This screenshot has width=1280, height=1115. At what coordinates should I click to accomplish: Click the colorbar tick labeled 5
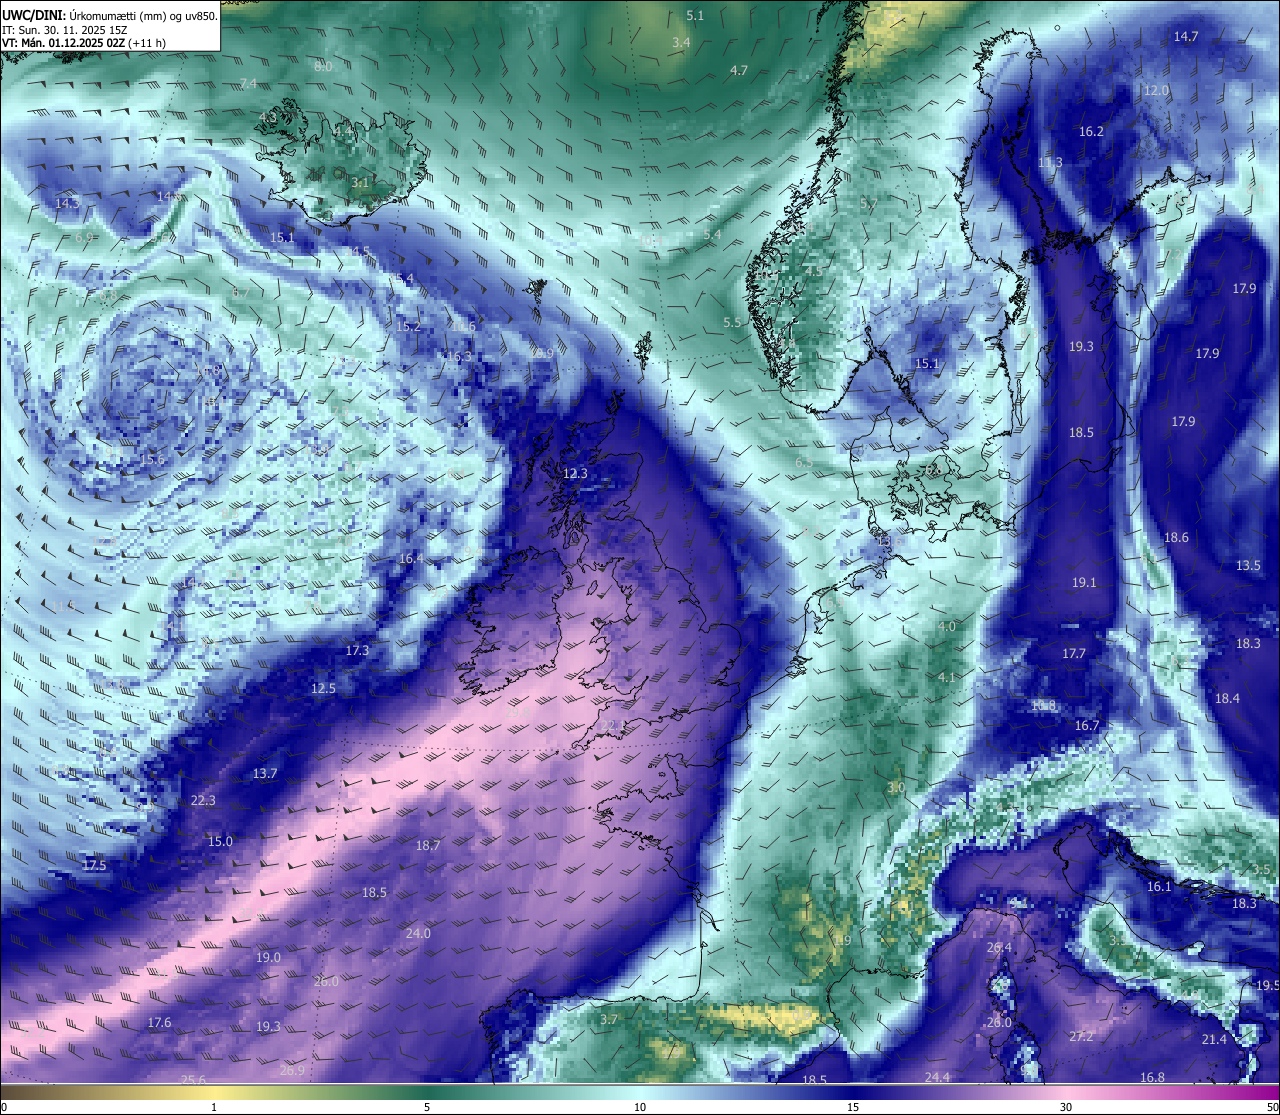[427, 1107]
